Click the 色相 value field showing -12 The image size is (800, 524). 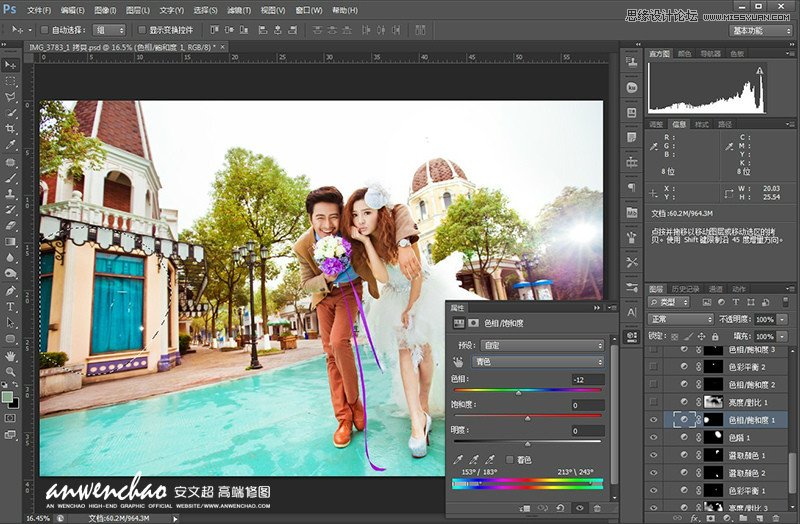point(588,380)
